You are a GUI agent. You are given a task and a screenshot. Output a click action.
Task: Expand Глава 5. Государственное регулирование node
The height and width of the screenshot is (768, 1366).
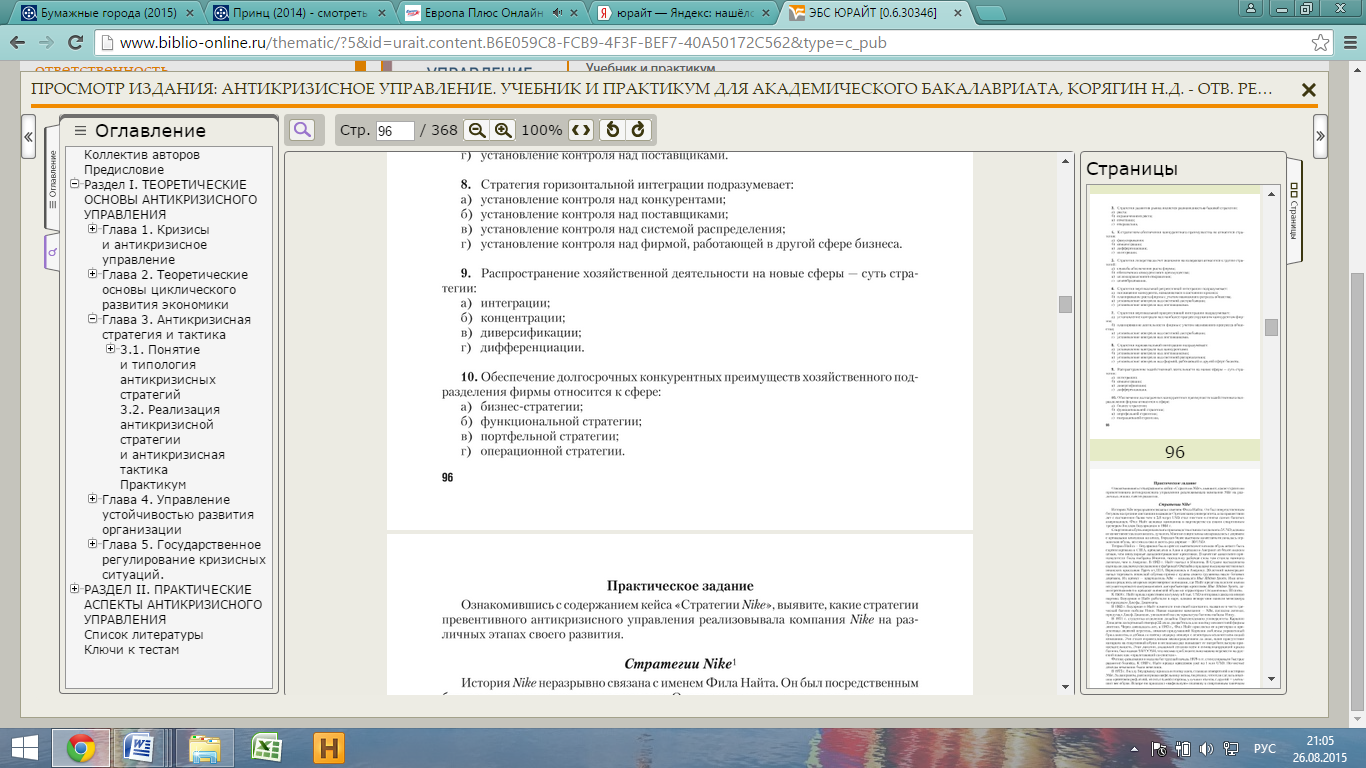click(93, 545)
